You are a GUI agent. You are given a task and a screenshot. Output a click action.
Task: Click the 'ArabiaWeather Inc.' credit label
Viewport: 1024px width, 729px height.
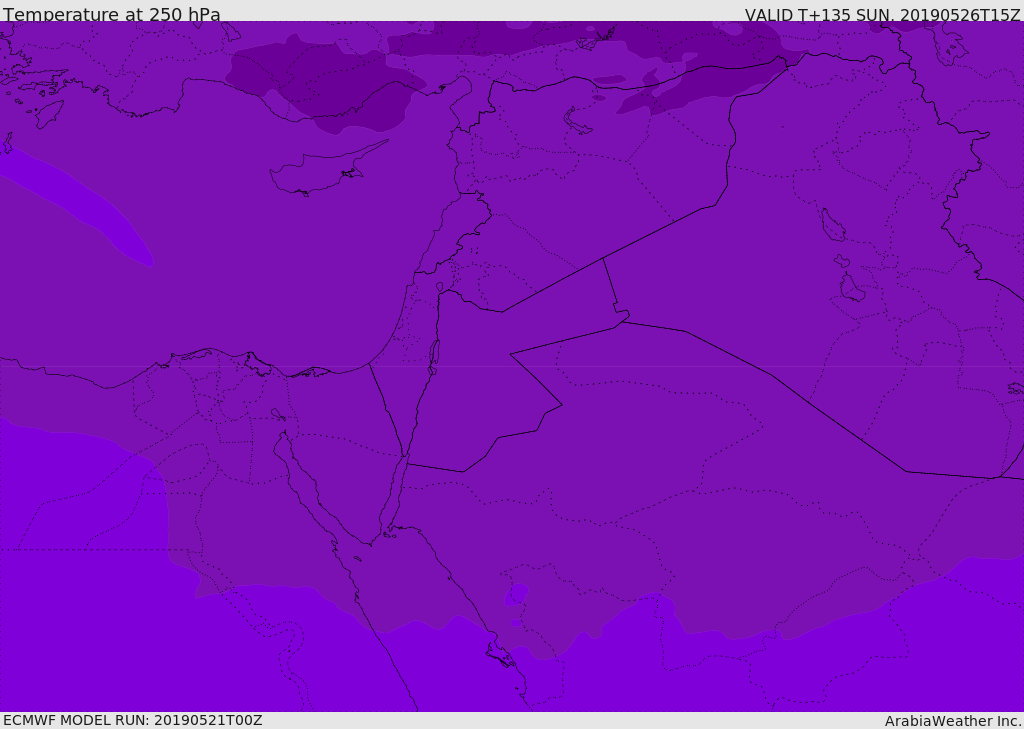[x=953, y=721]
